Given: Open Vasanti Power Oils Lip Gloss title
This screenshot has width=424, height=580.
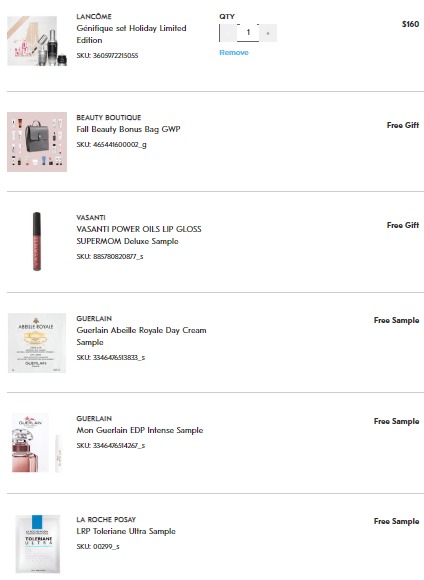Looking at the screenshot, I should point(139,235).
